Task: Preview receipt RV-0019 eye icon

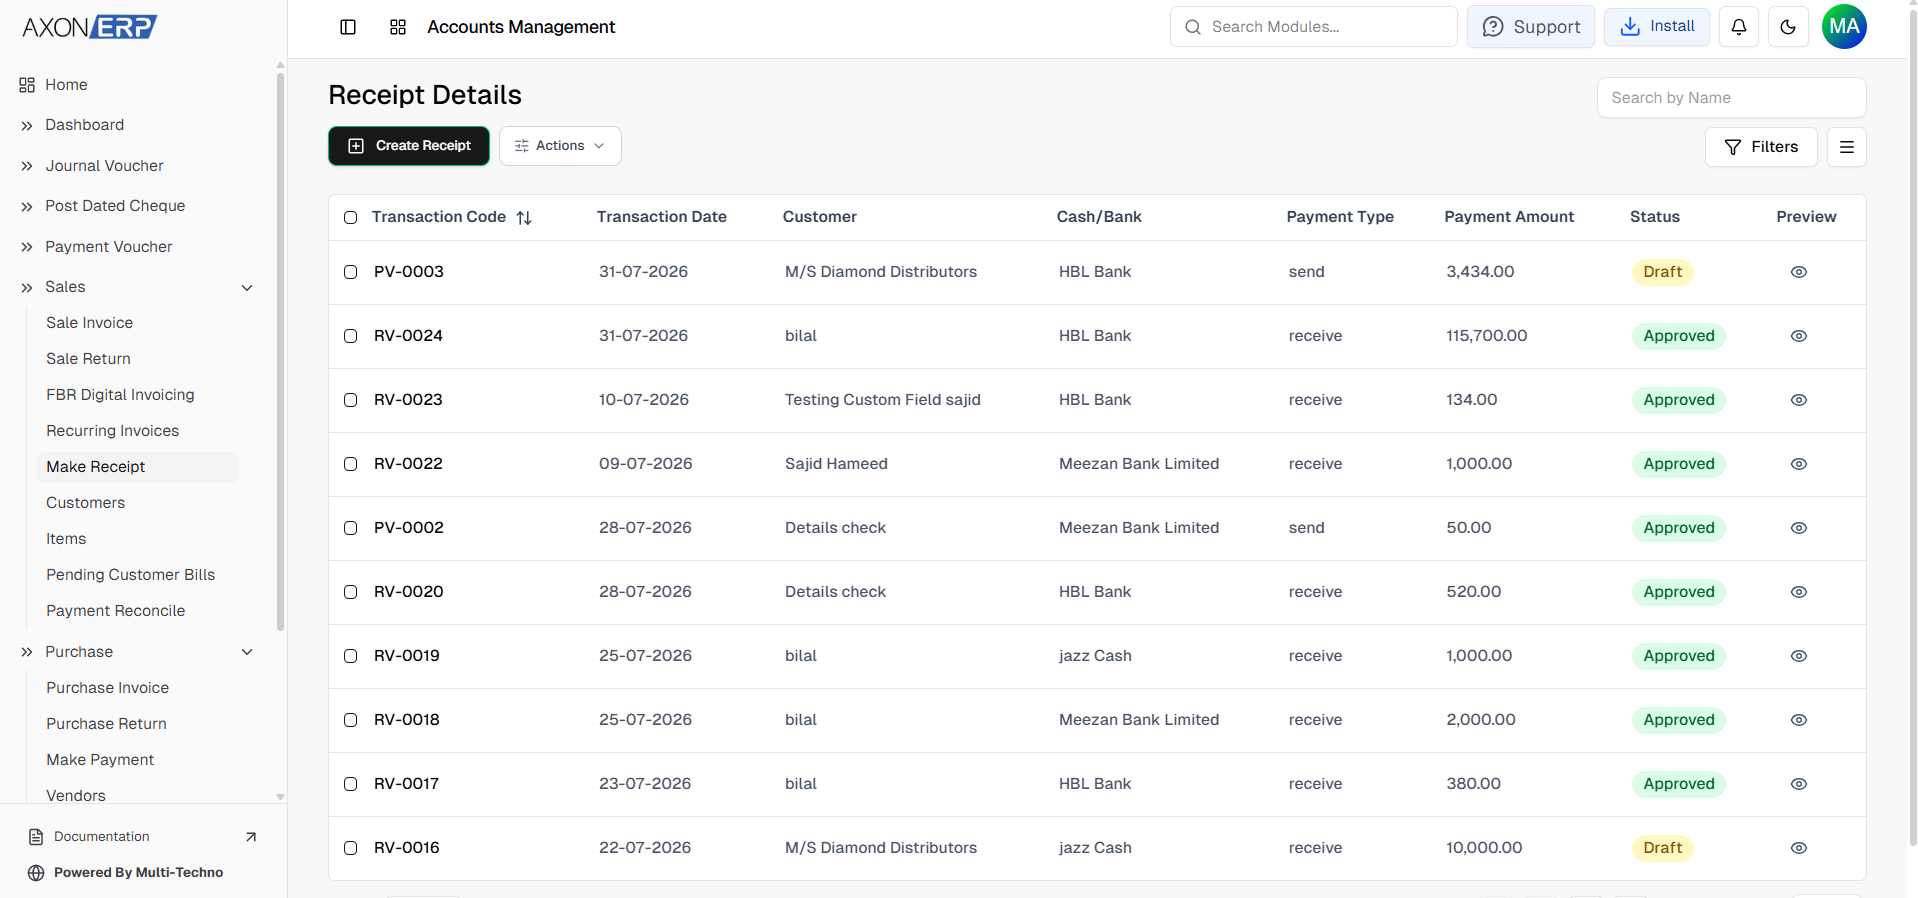Action: point(1799,656)
